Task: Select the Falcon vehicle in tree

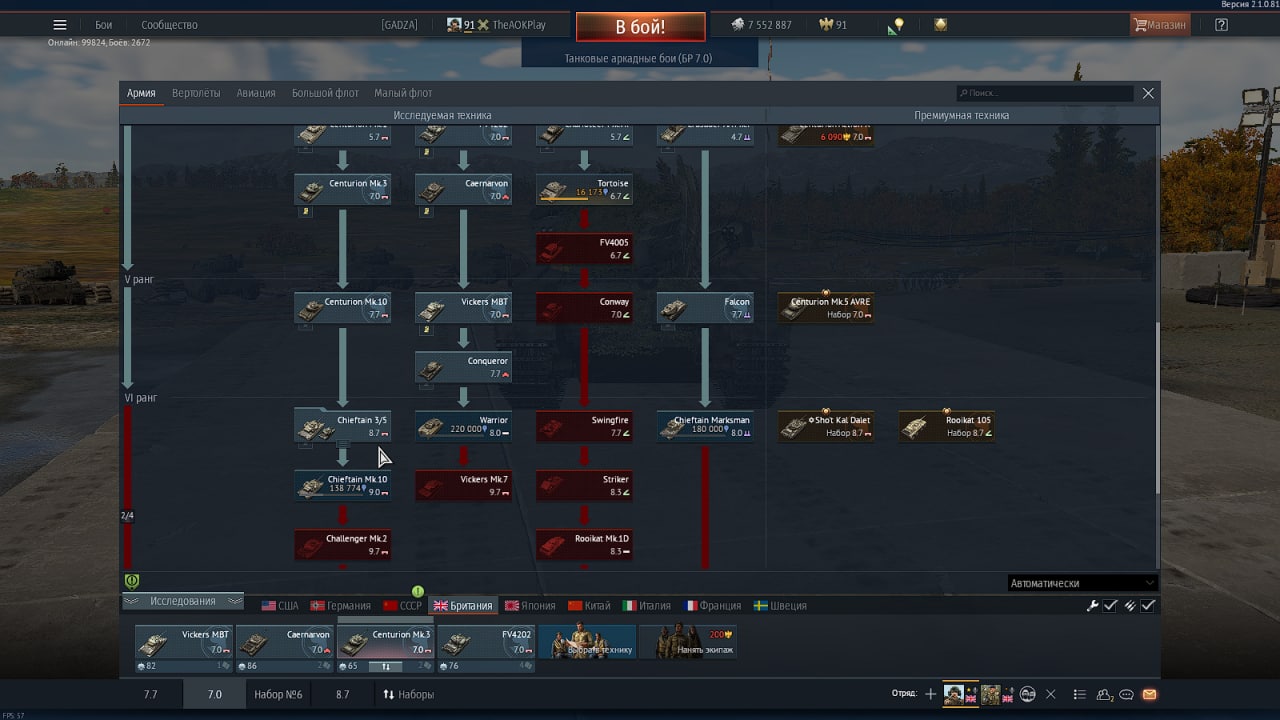Action: pyautogui.click(x=705, y=308)
